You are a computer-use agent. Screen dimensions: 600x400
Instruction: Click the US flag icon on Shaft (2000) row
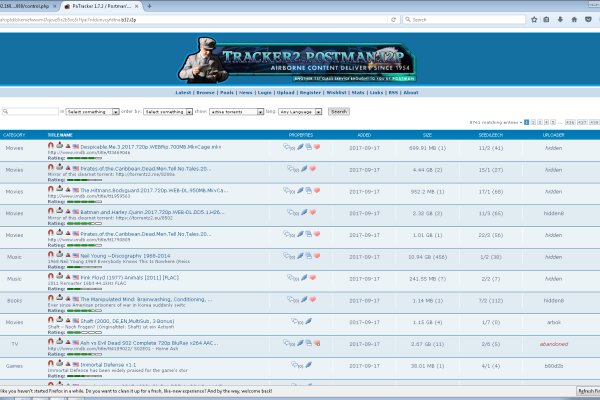click(76, 321)
